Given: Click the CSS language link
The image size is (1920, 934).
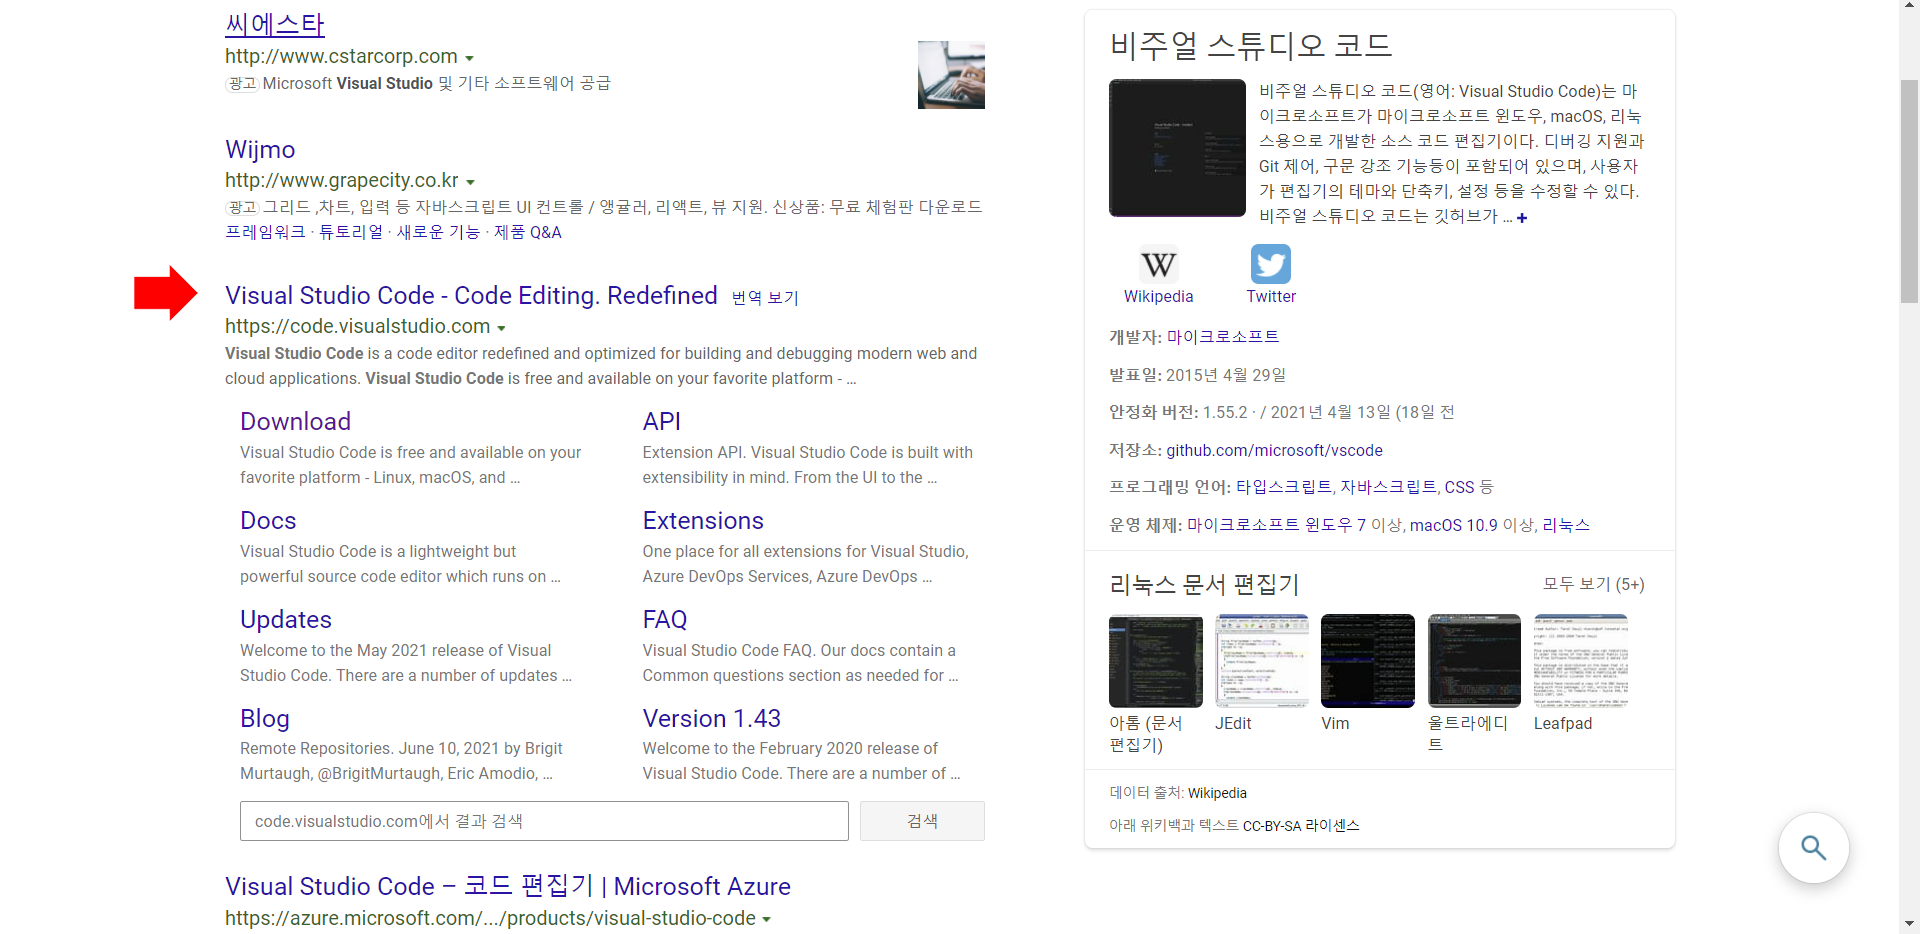Looking at the screenshot, I should click(x=1459, y=487).
